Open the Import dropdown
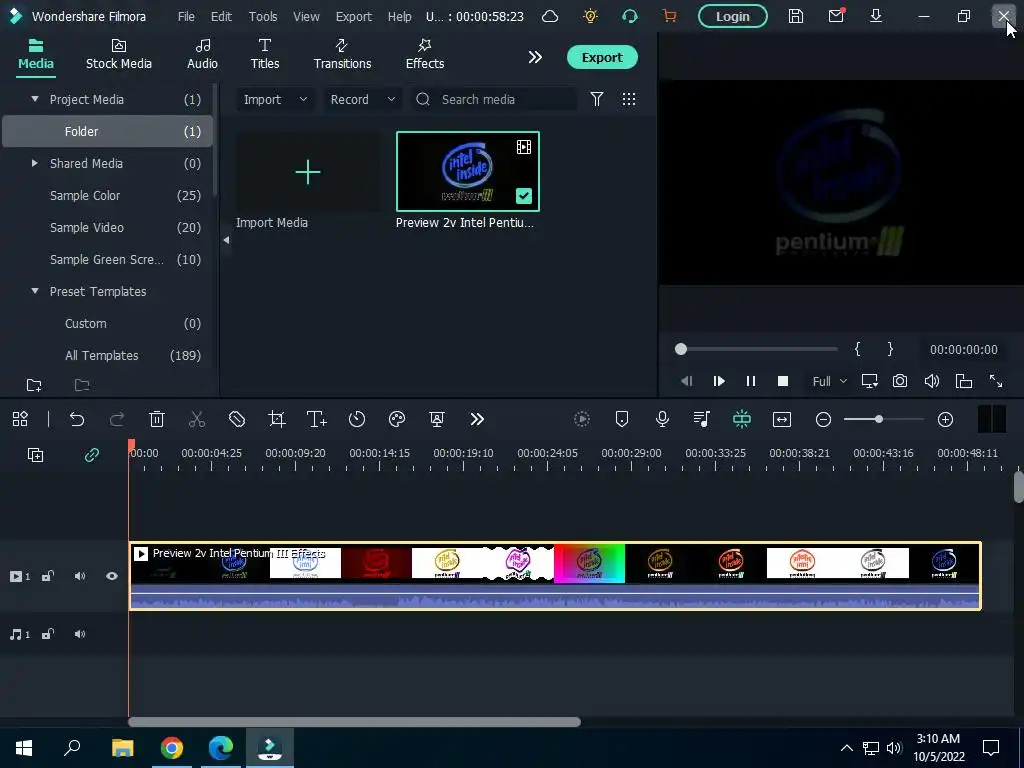This screenshot has height=768, width=1024. (x=275, y=99)
